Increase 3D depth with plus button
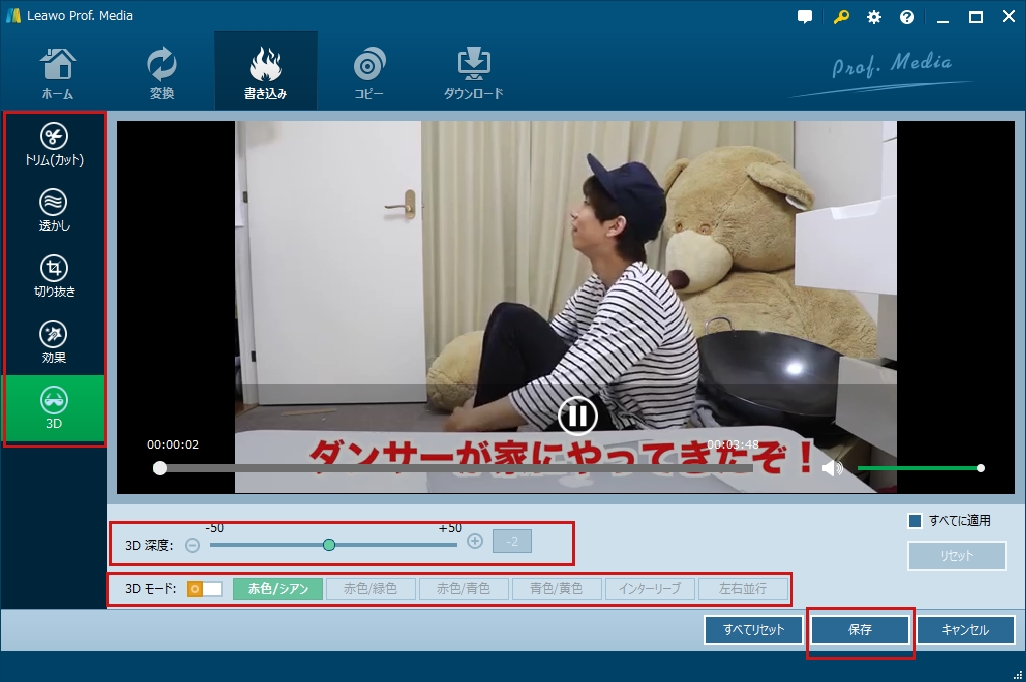The image size is (1026, 682). [475, 541]
